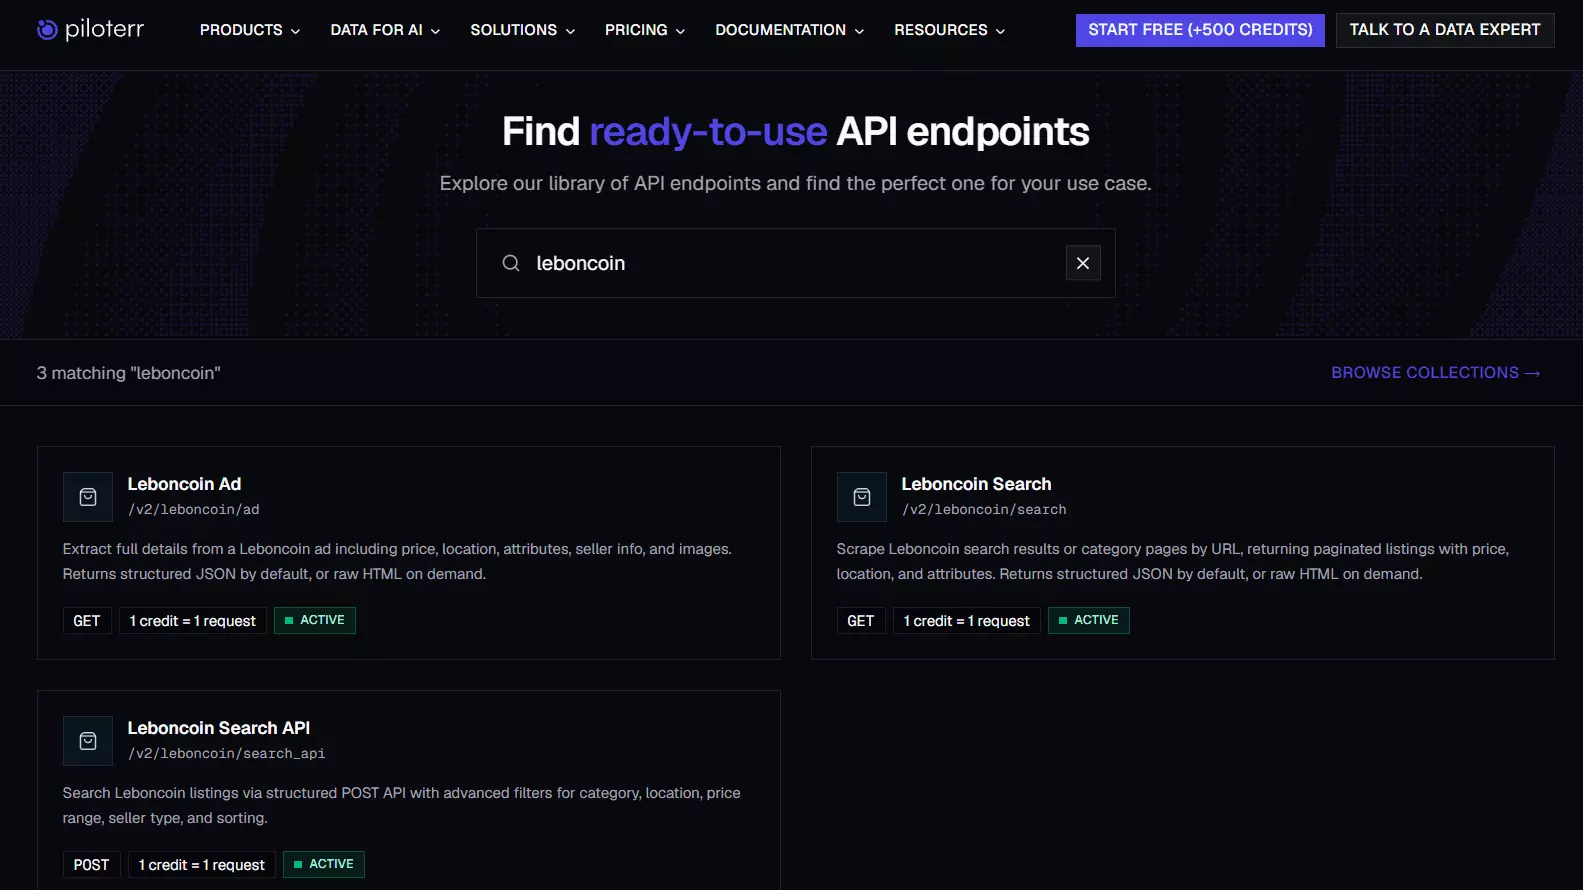Click ACTIVE status on Leboncoin Search API card
The width and height of the screenshot is (1583, 890).
(323, 864)
